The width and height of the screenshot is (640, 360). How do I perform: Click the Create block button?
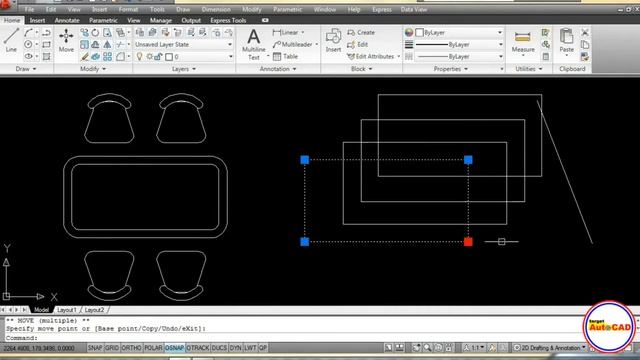click(361, 33)
